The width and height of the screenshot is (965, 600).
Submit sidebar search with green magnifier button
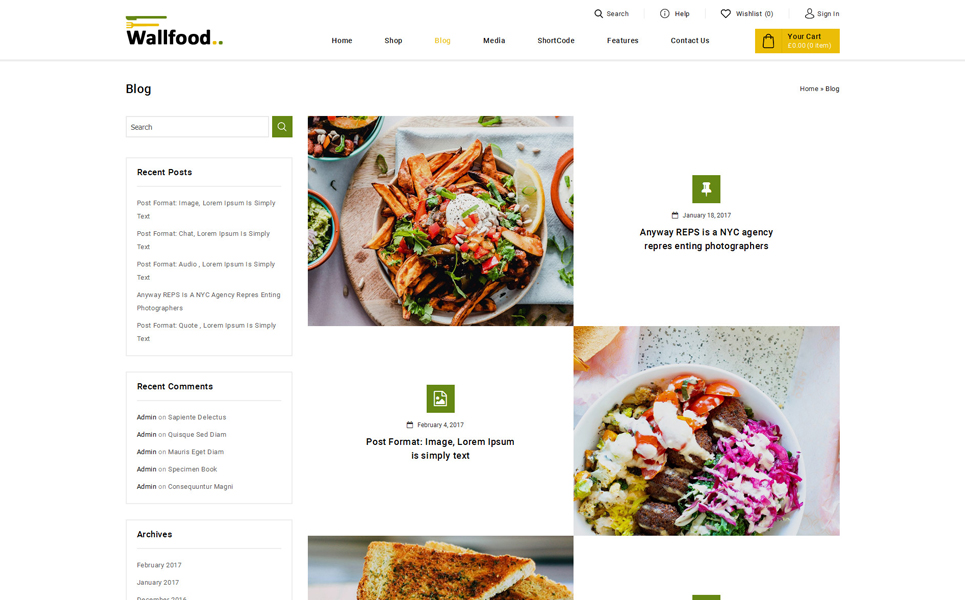pos(282,127)
